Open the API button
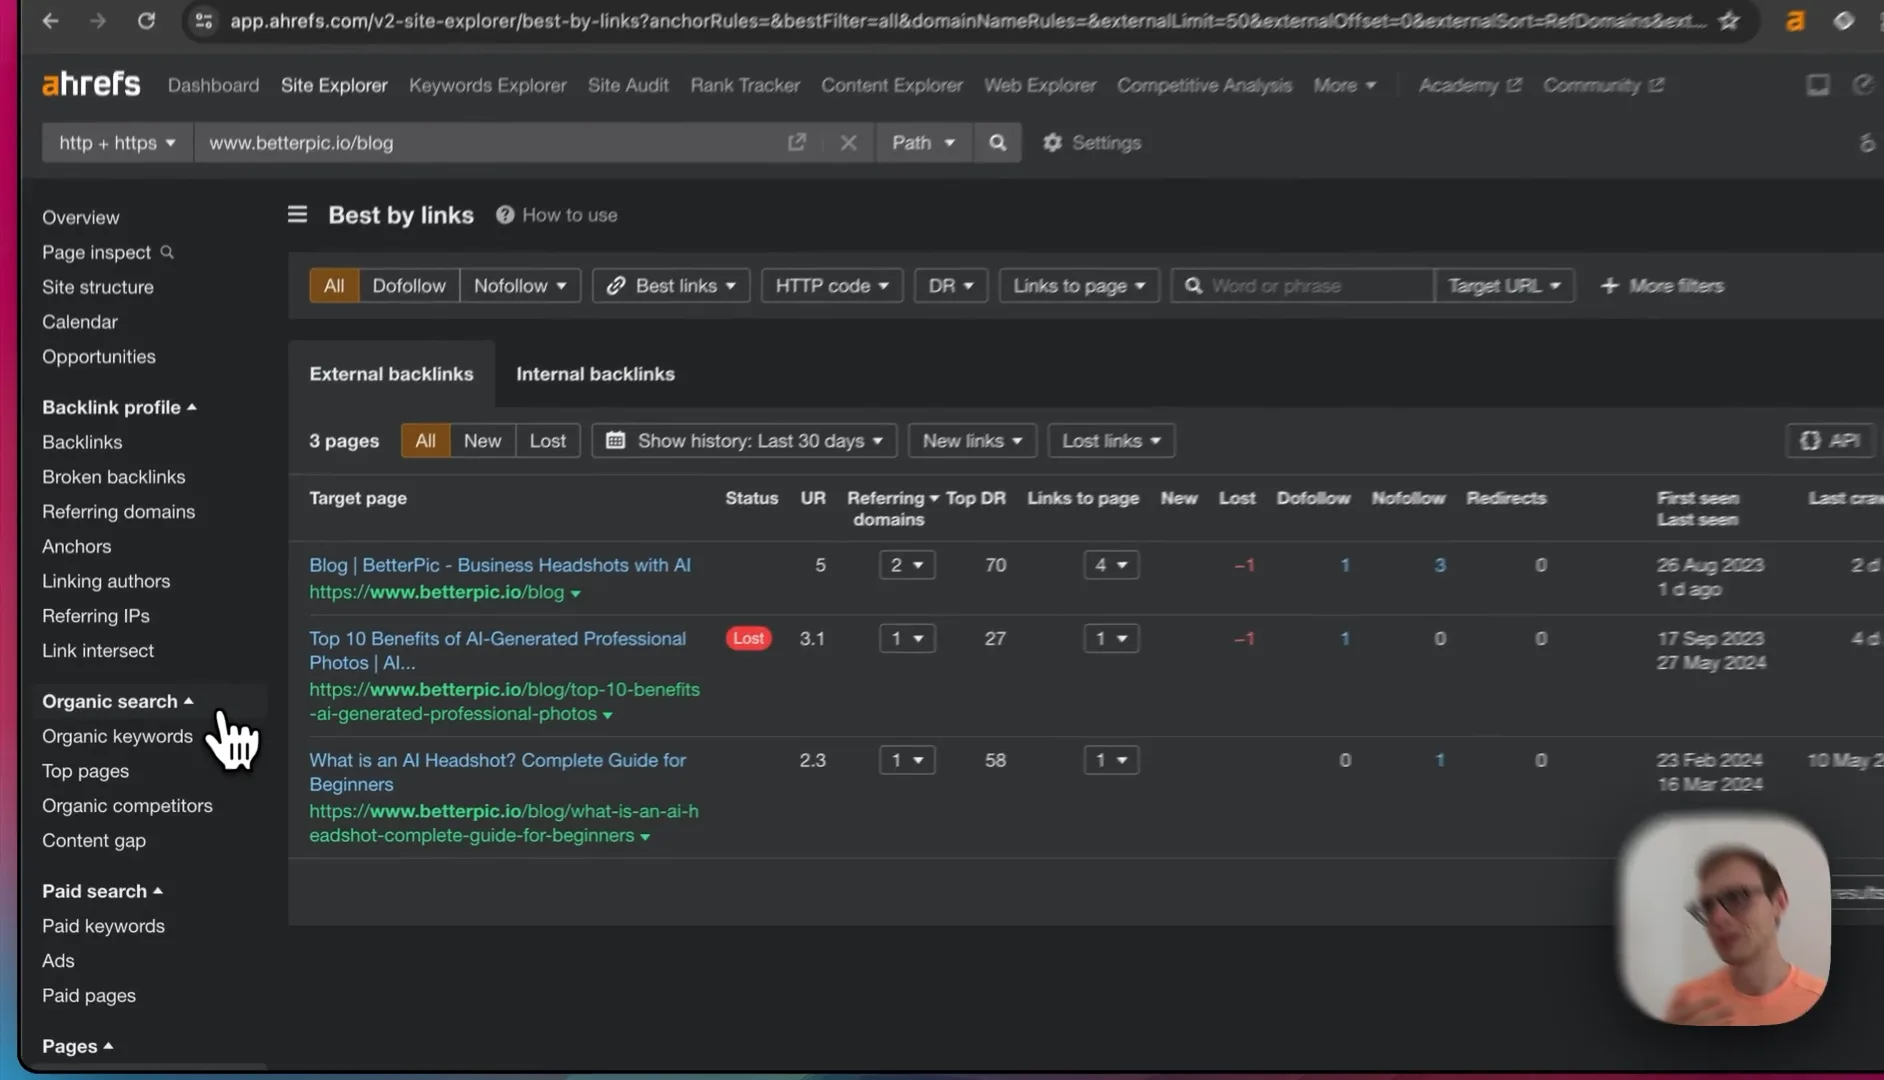The image size is (1884, 1080). (1829, 440)
